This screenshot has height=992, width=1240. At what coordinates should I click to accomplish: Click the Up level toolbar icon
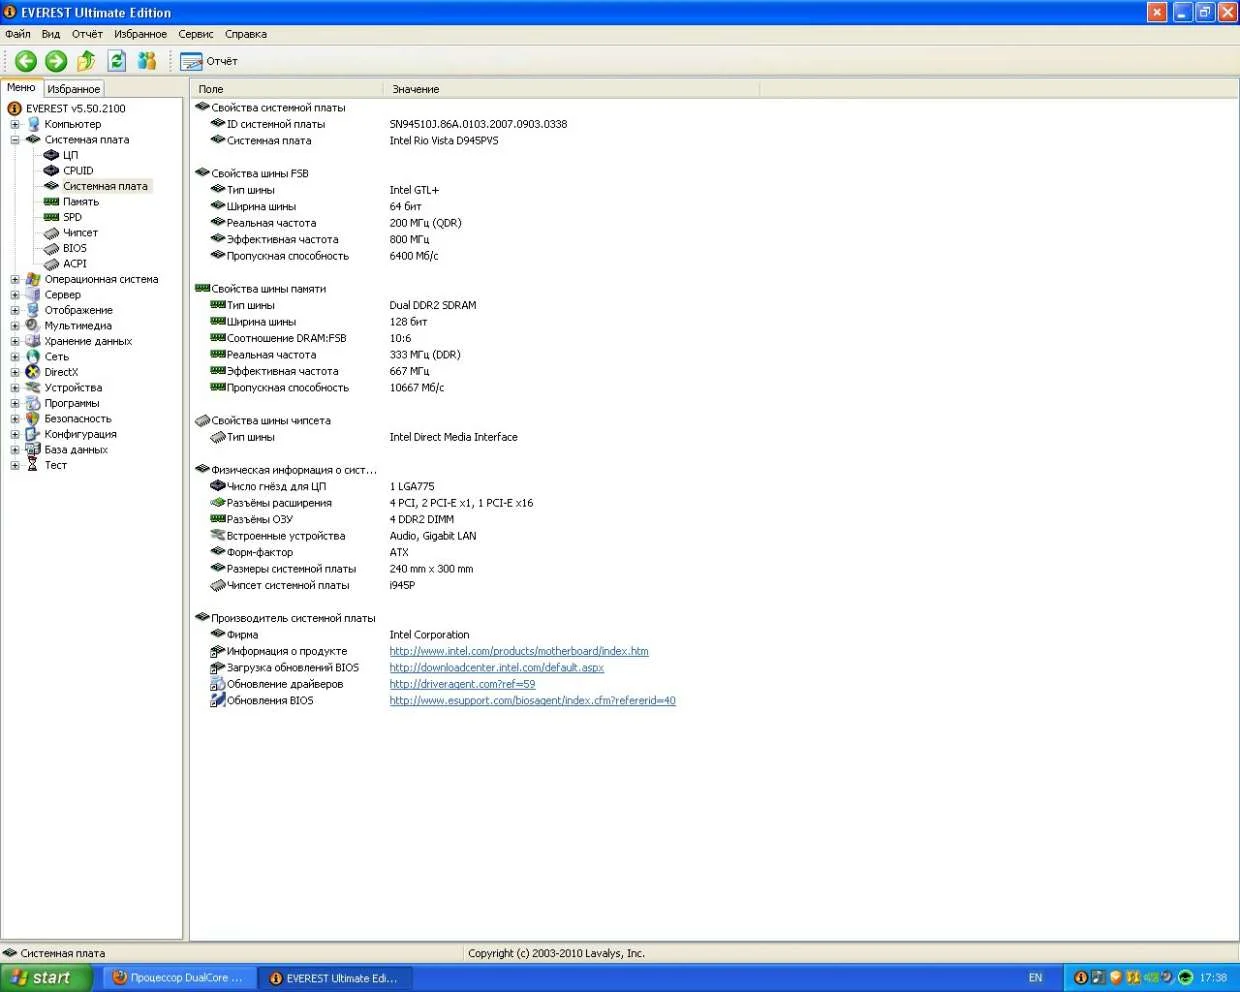tap(86, 61)
